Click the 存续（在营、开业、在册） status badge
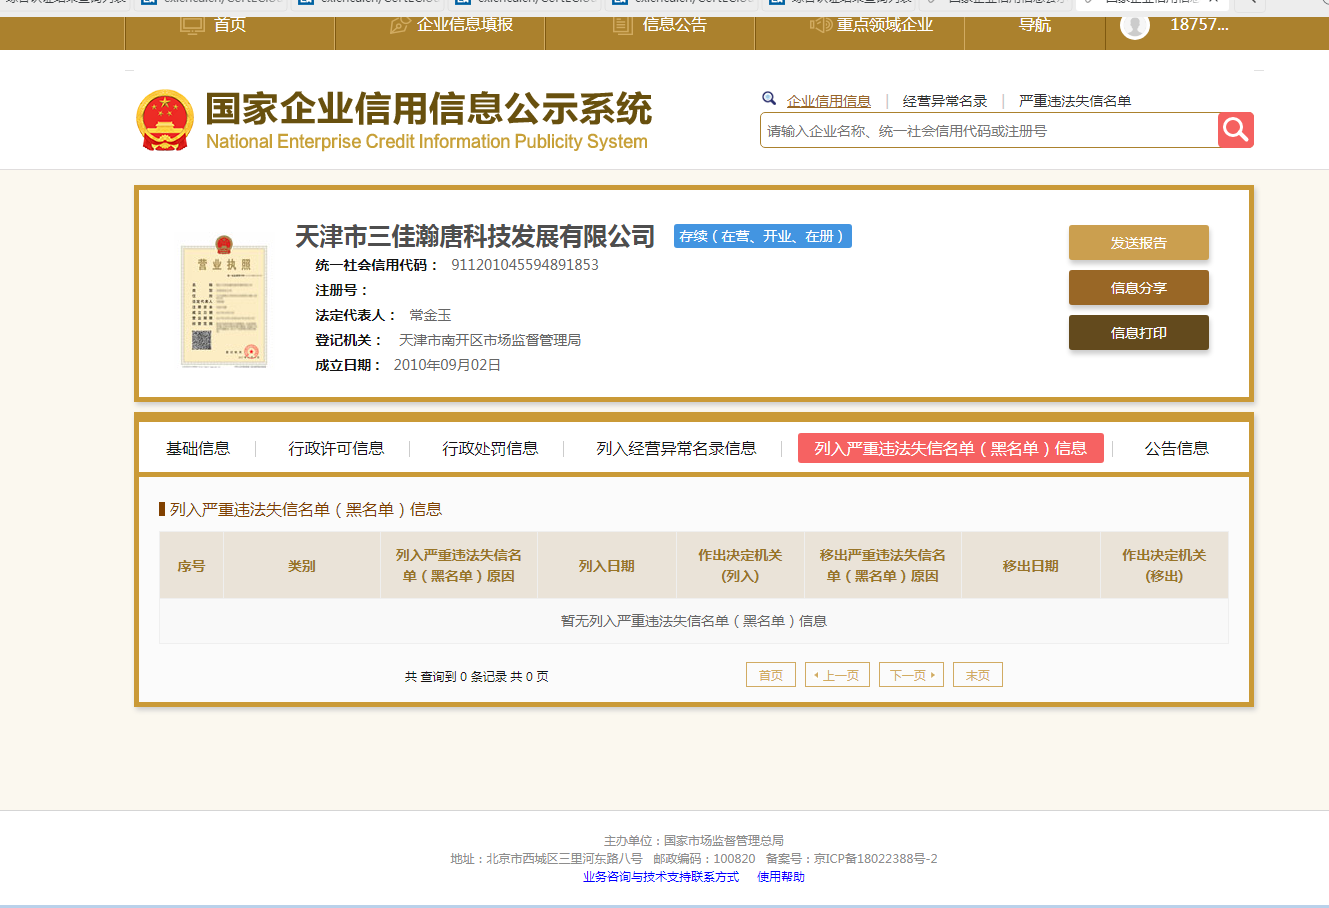 coord(763,236)
